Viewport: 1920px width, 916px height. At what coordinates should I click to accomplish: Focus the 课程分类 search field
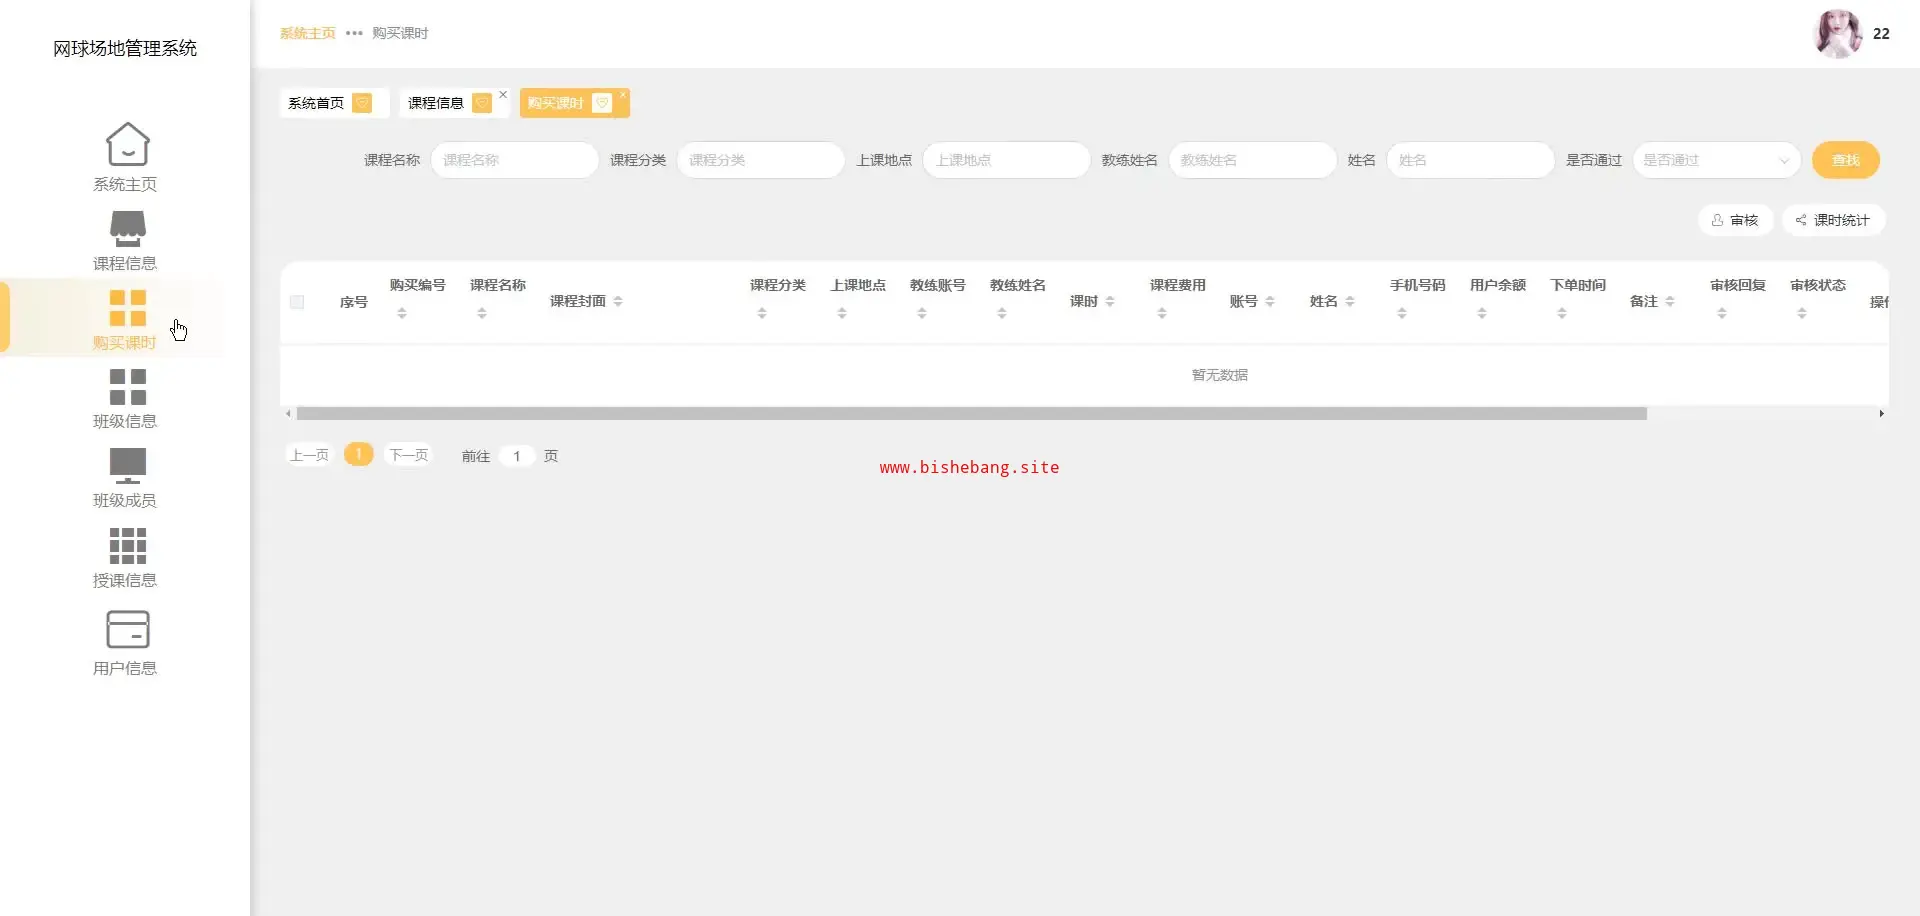(x=760, y=160)
